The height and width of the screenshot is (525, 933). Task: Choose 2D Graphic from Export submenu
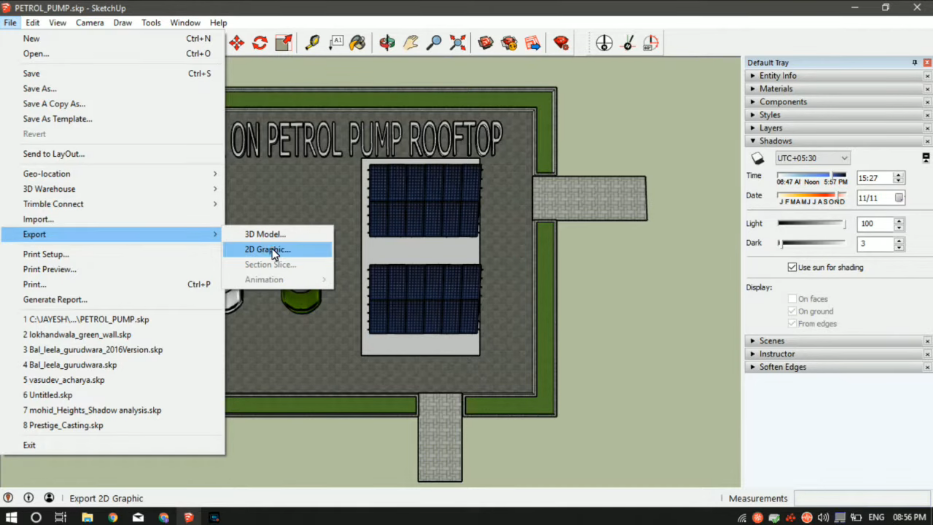(x=267, y=249)
